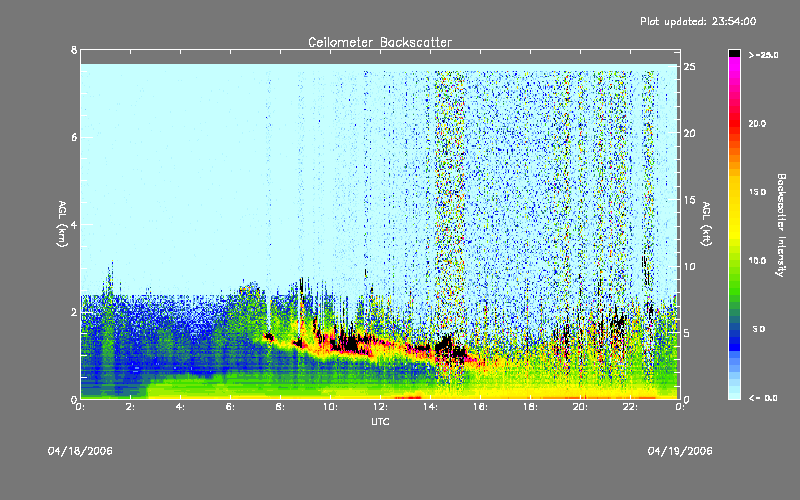800x500 pixels.
Task: Click the start date "04/18/2006"
Action: 80,451
